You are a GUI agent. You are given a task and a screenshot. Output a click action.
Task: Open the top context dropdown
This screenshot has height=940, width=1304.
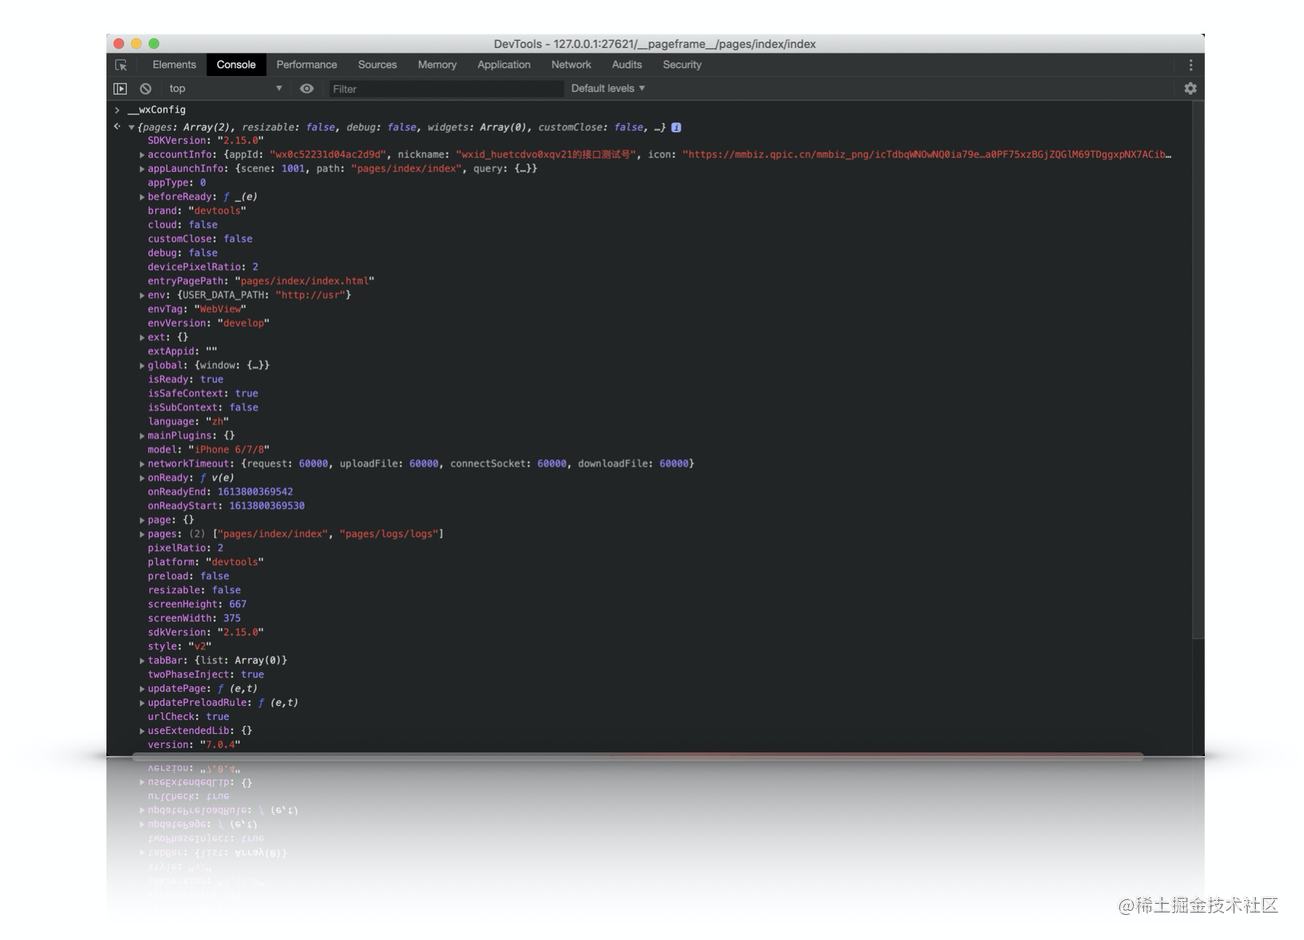pyautogui.click(x=225, y=89)
